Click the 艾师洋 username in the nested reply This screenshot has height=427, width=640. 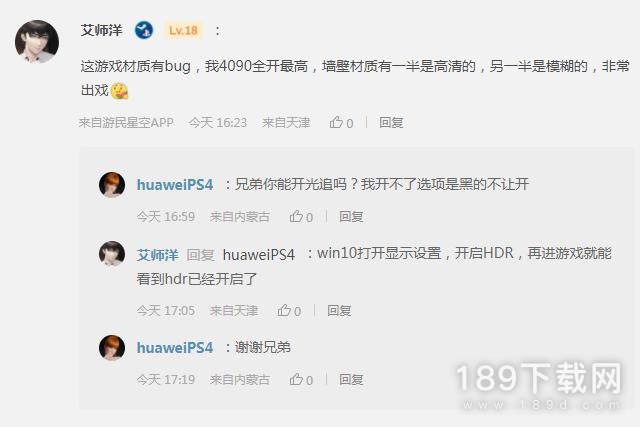[158, 255]
